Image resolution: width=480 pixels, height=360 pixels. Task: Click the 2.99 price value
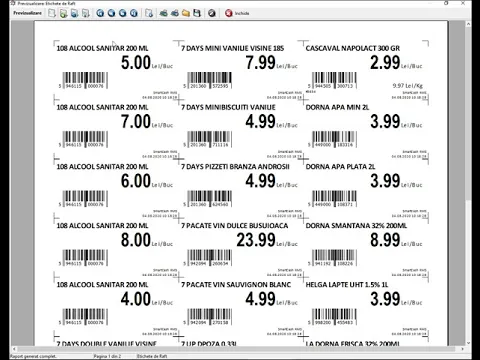point(385,63)
